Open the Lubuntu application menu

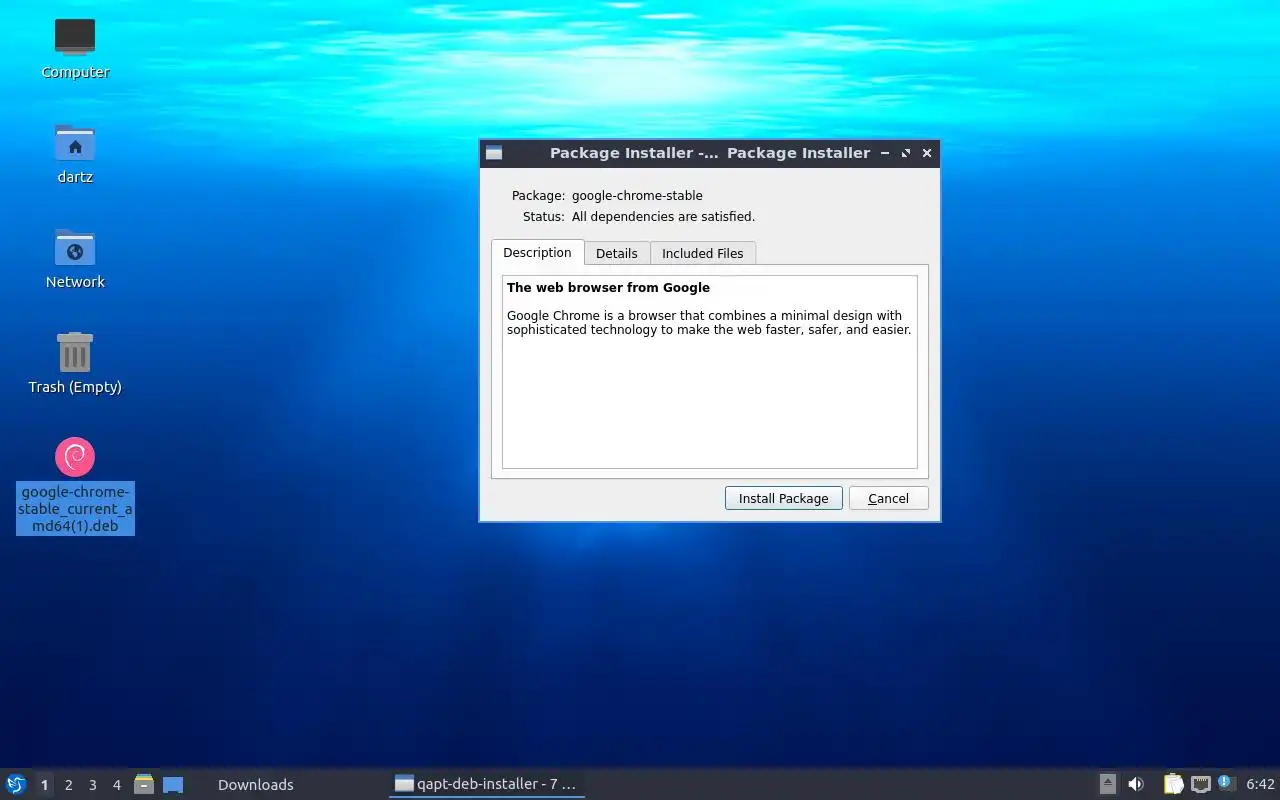[16, 784]
